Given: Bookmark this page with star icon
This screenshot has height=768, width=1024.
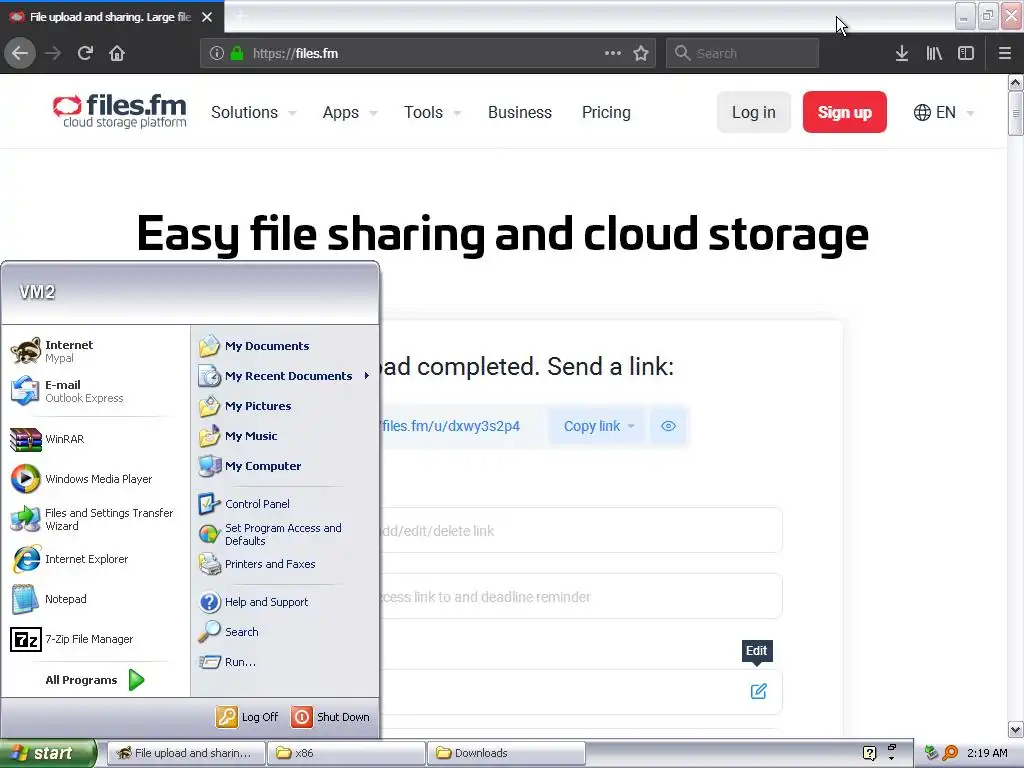Looking at the screenshot, I should click(x=641, y=54).
